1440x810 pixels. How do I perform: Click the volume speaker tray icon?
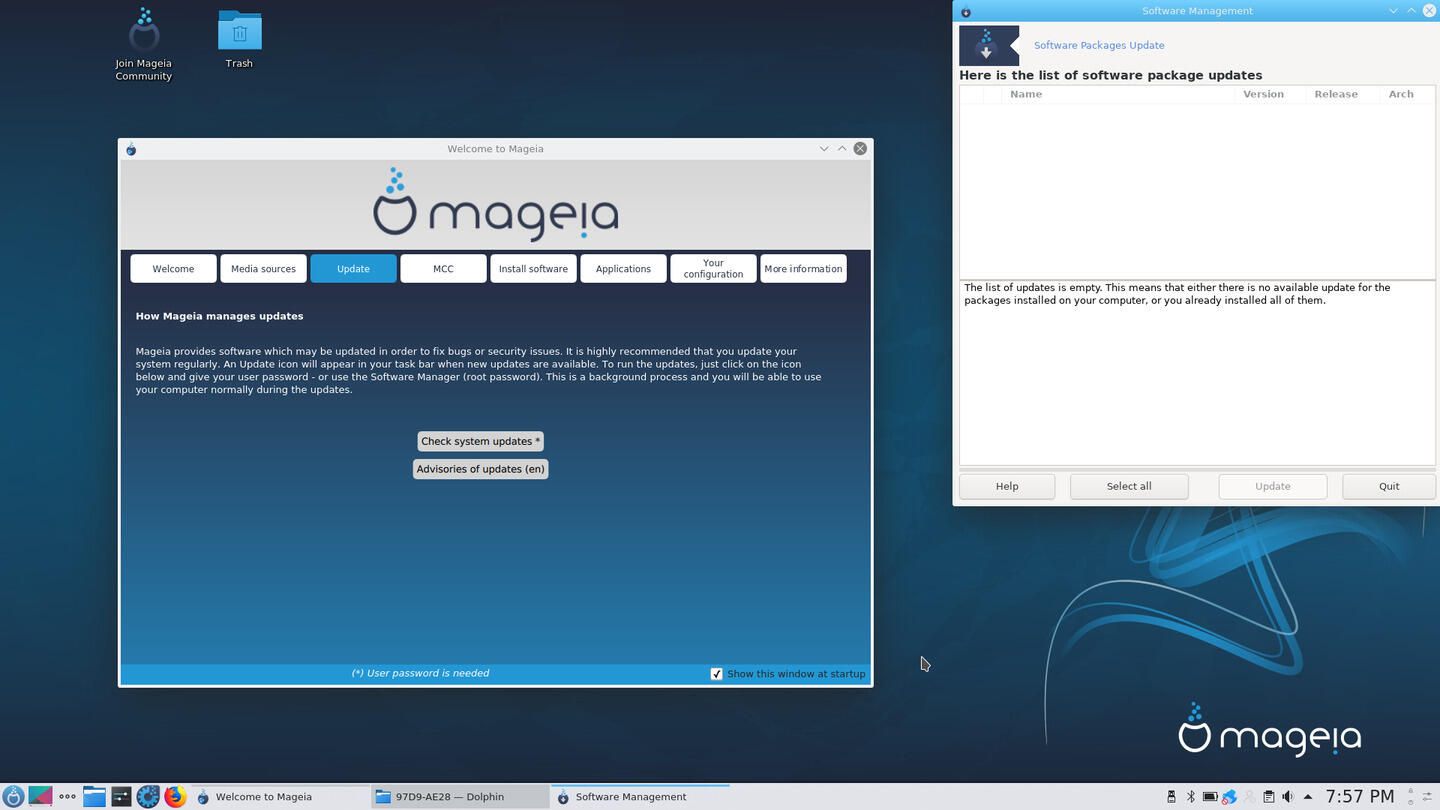pos(1288,797)
